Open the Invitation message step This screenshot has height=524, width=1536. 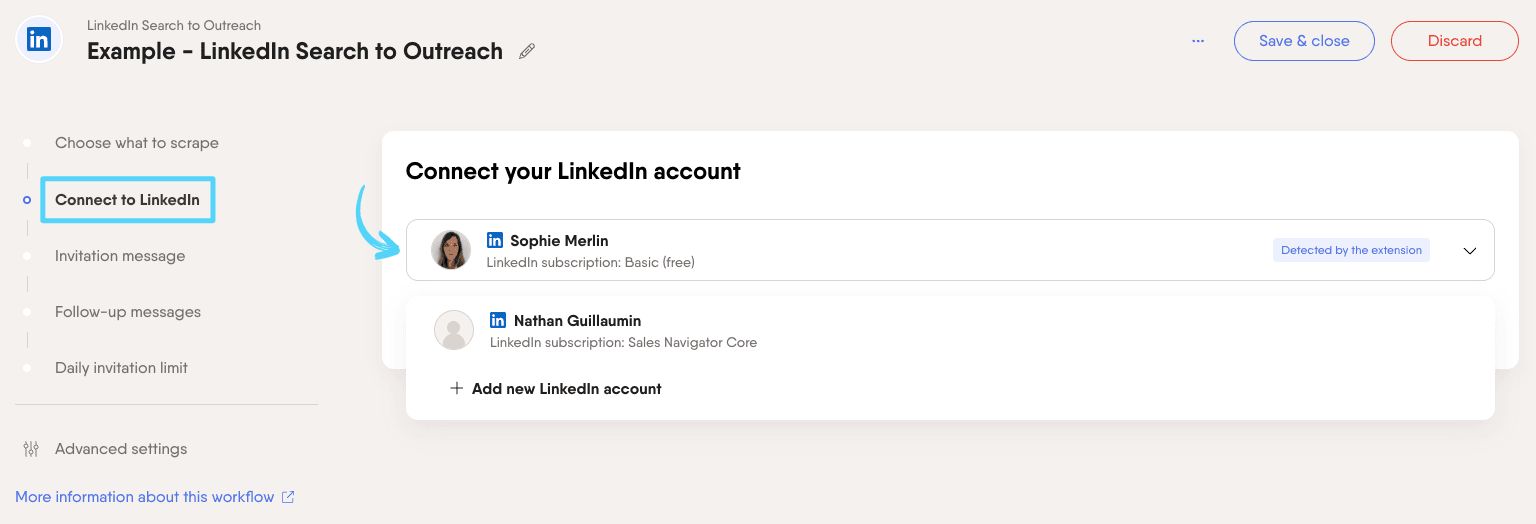point(120,256)
